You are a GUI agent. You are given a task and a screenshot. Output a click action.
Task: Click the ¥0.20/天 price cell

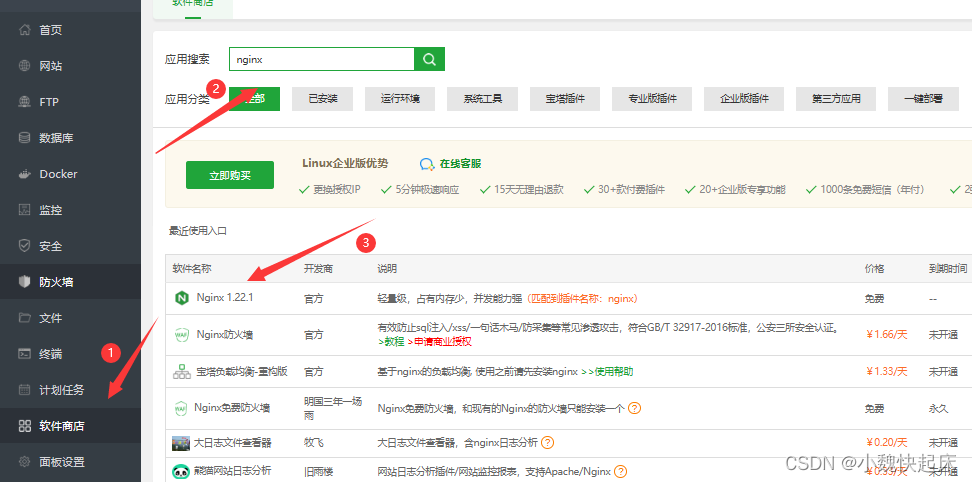886,443
